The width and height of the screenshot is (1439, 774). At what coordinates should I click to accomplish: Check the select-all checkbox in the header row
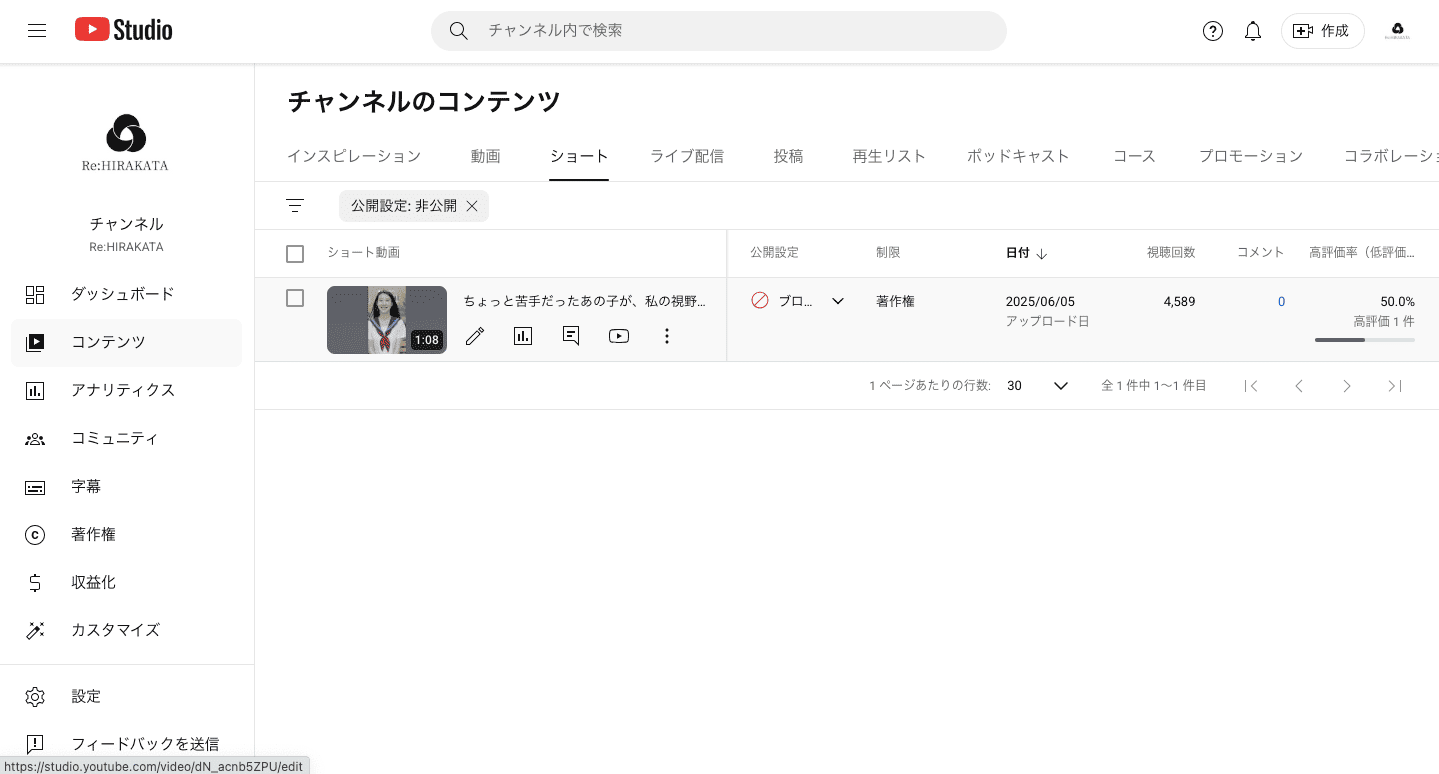(x=295, y=253)
